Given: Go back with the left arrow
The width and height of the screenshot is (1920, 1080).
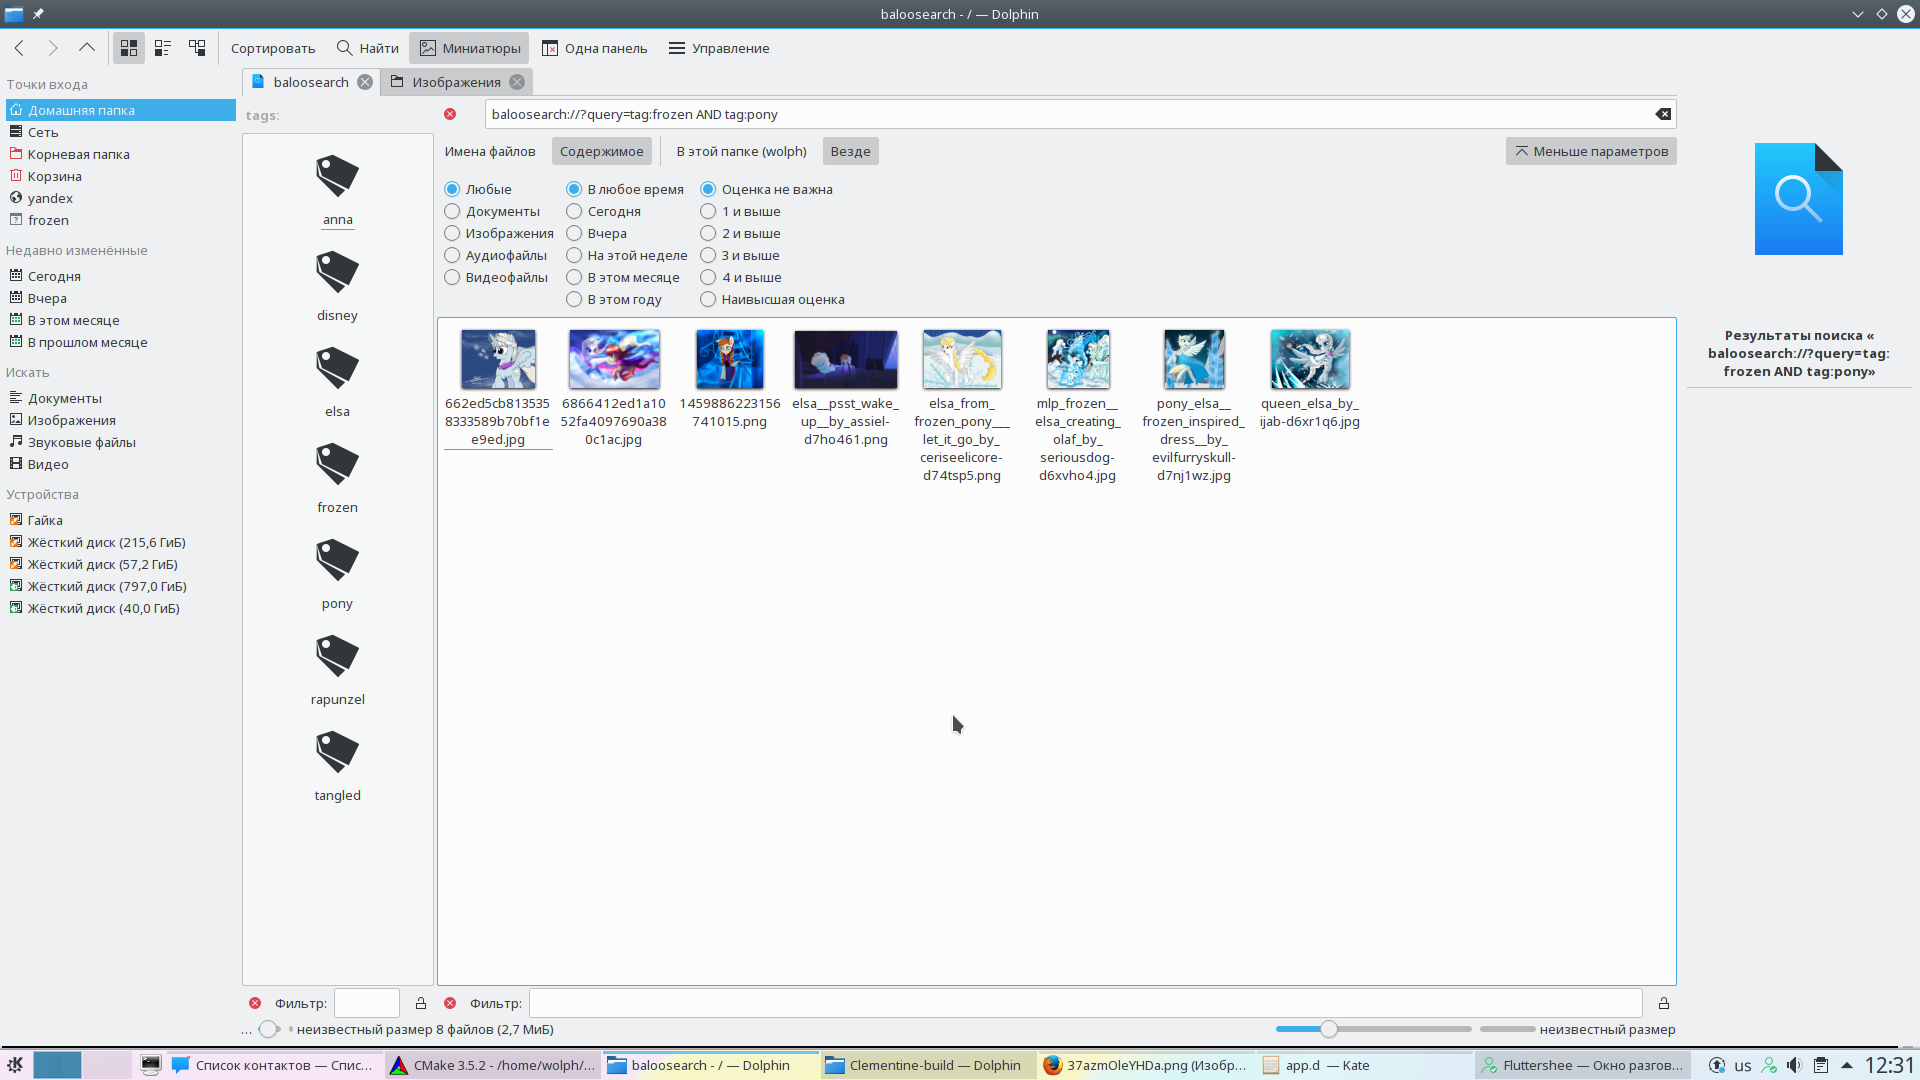Looking at the screenshot, I should click(19, 48).
